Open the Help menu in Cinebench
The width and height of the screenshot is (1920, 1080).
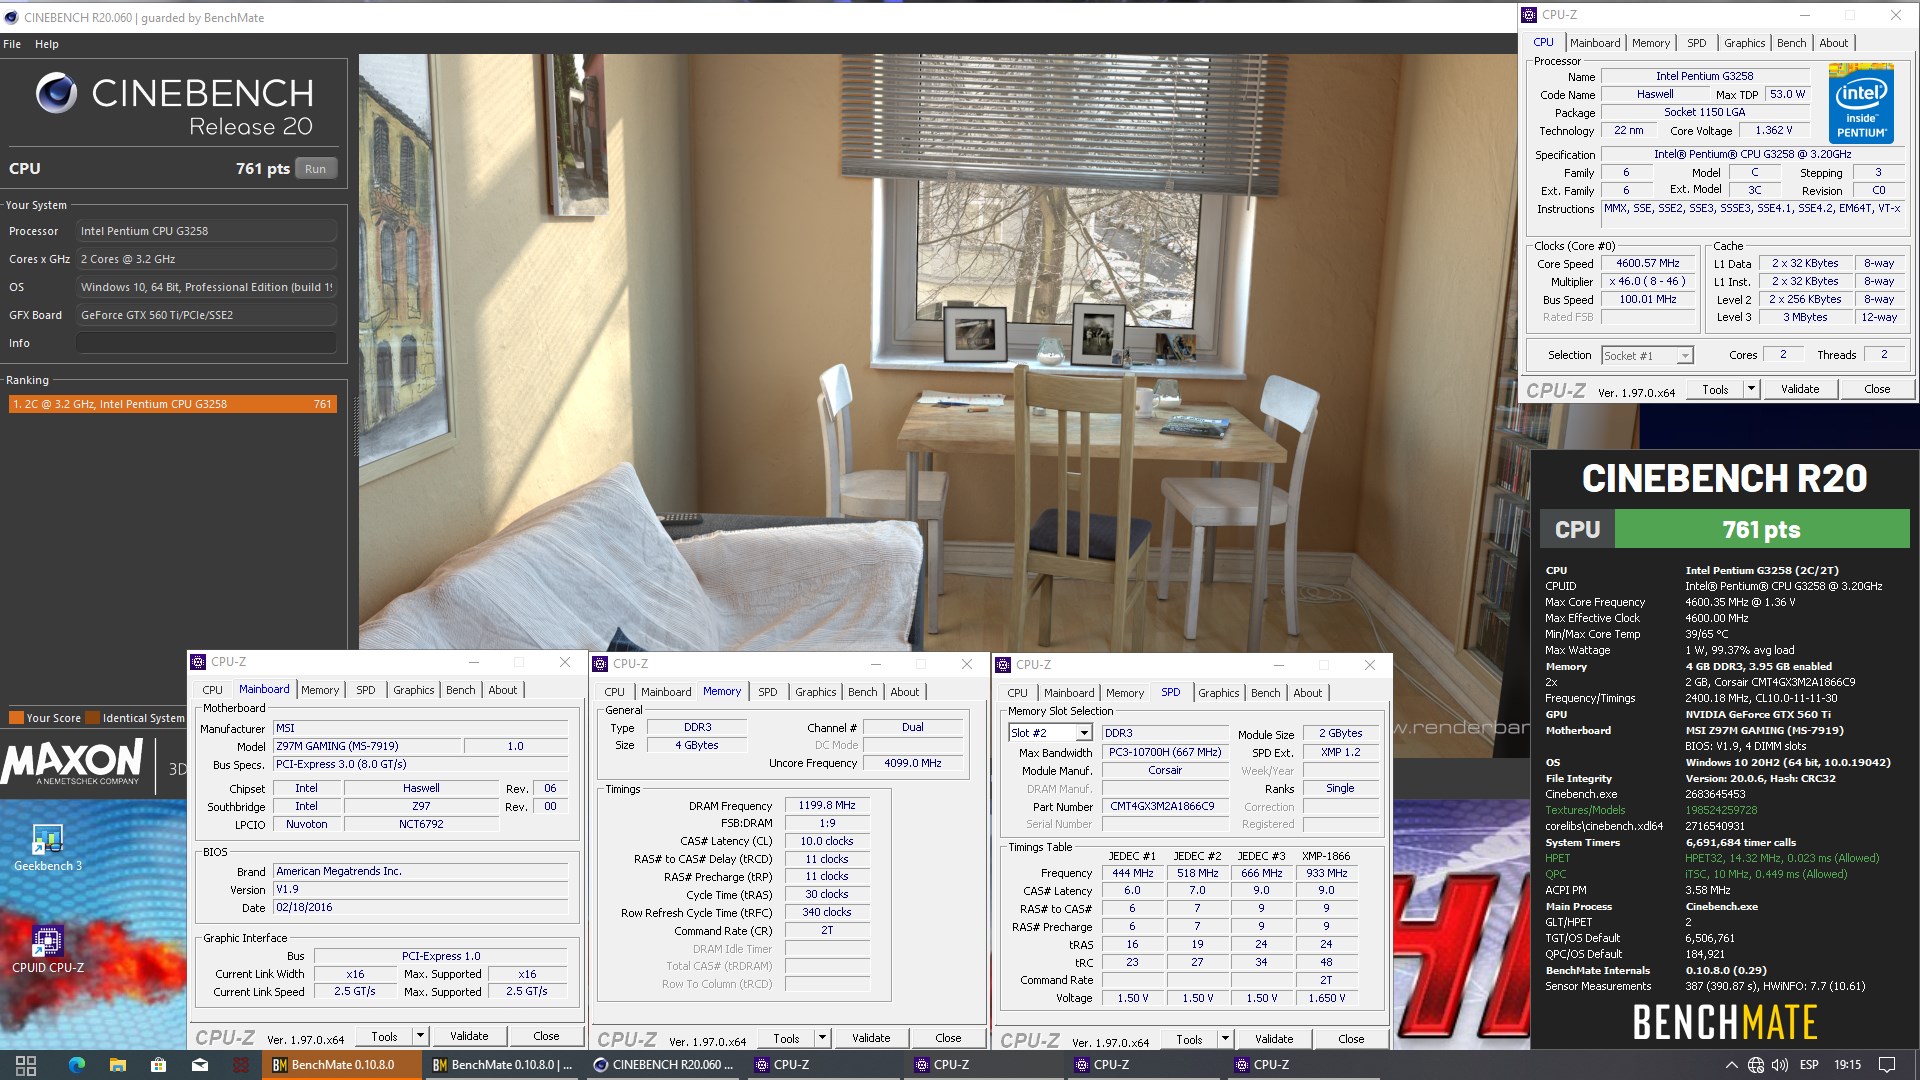point(47,44)
